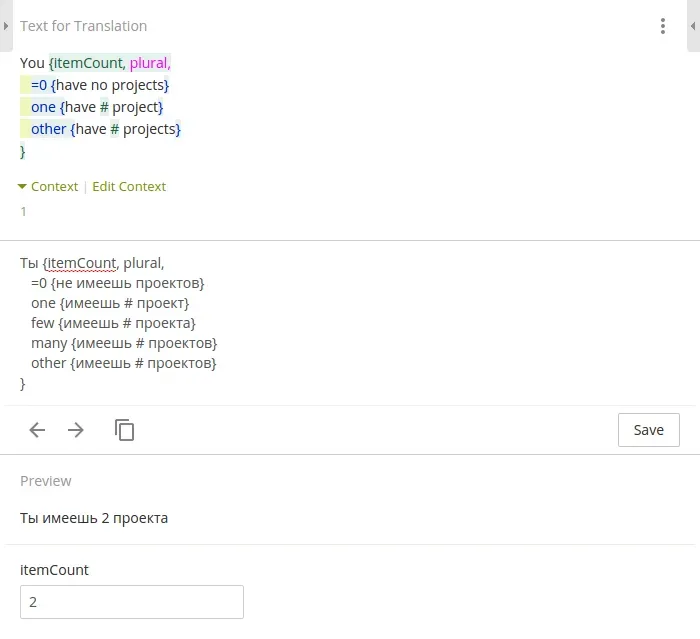Place cursor on the "few" translation line
This screenshot has height=639, width=700.
[x=113, y=323]
